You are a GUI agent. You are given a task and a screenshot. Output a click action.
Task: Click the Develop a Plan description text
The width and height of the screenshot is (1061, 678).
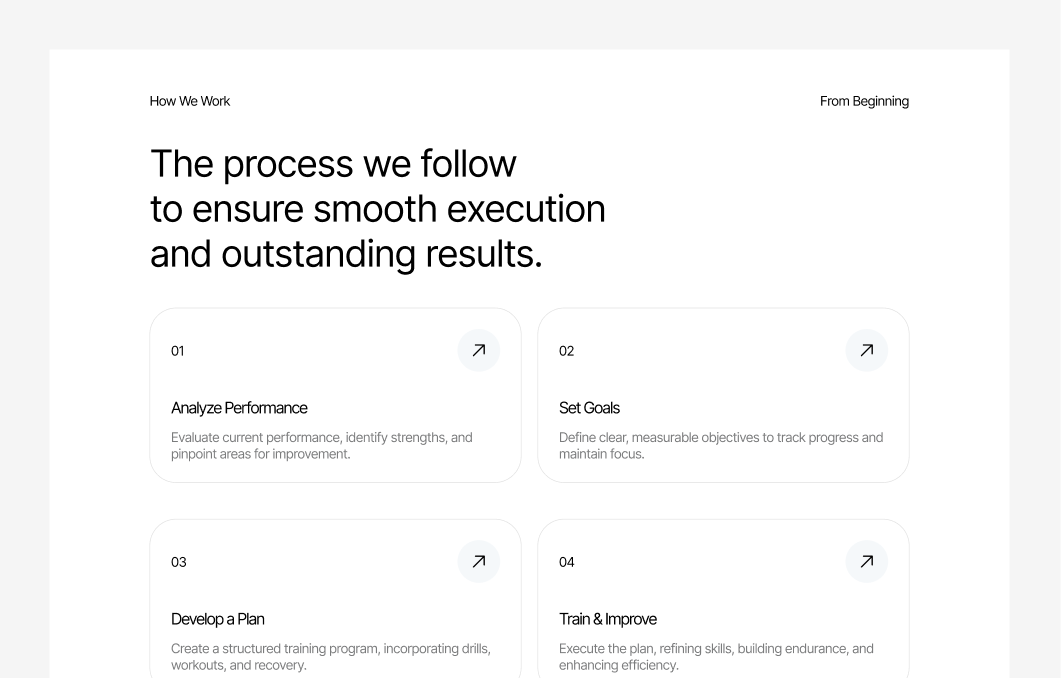tap(330, 657)
